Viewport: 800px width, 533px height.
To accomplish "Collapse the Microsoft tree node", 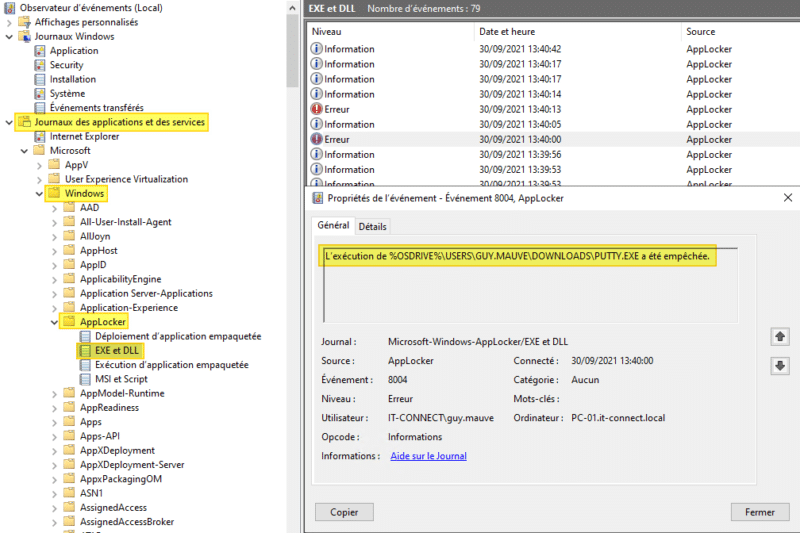I will click(24, 151).
